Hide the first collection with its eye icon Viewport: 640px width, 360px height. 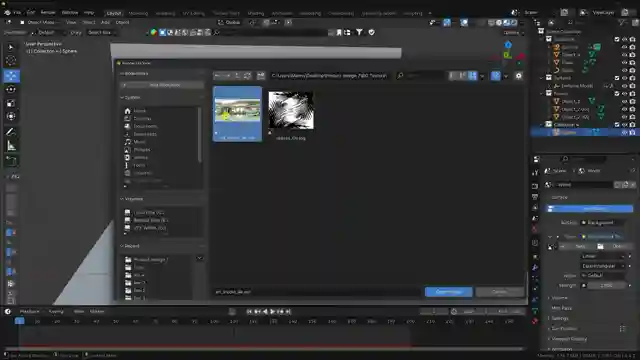(x=624, y=39)
